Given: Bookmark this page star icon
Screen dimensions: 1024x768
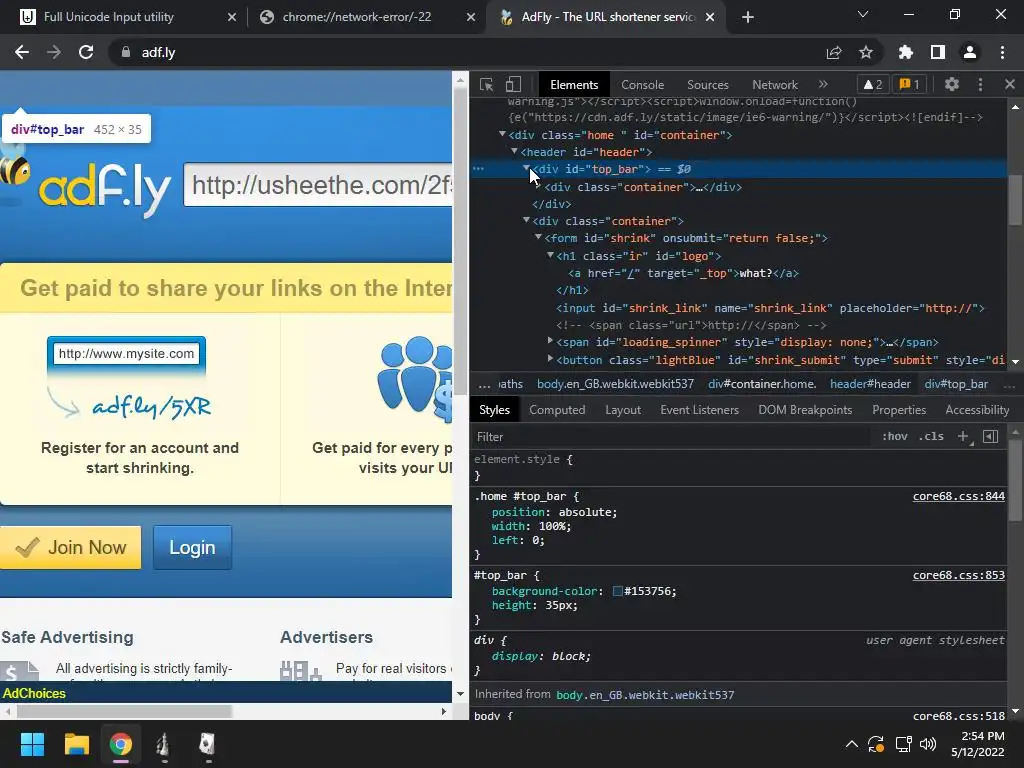Looking at the screenshot, I should [x=866, y=52].
